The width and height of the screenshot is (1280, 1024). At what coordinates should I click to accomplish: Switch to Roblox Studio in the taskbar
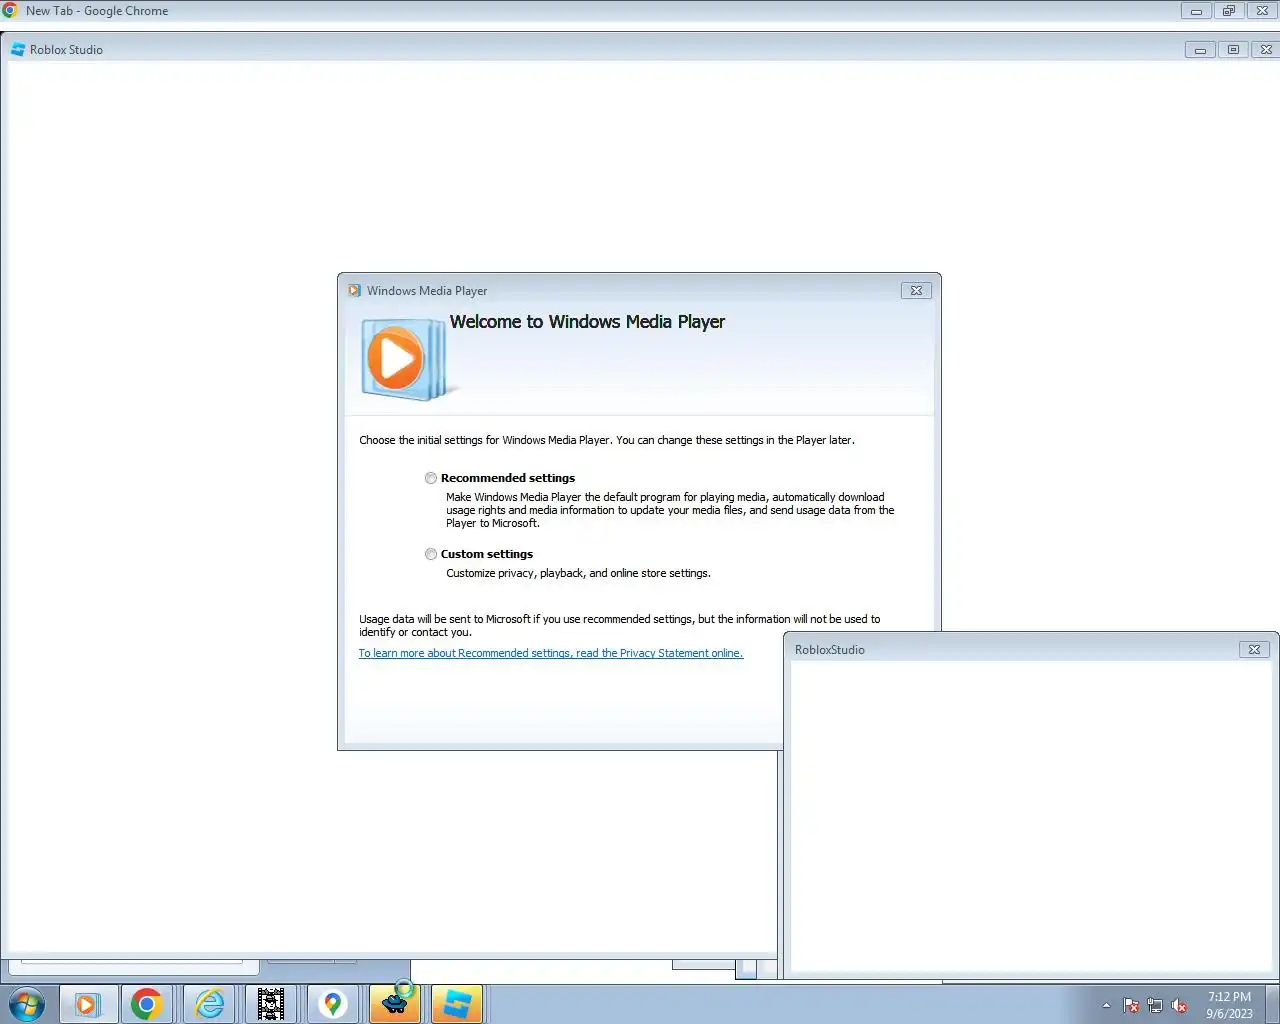457,1004
